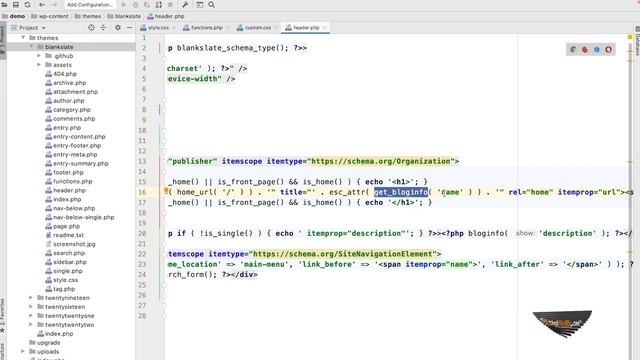
Task: Open file in Safari browser icon
Action: tap(597, 49)
